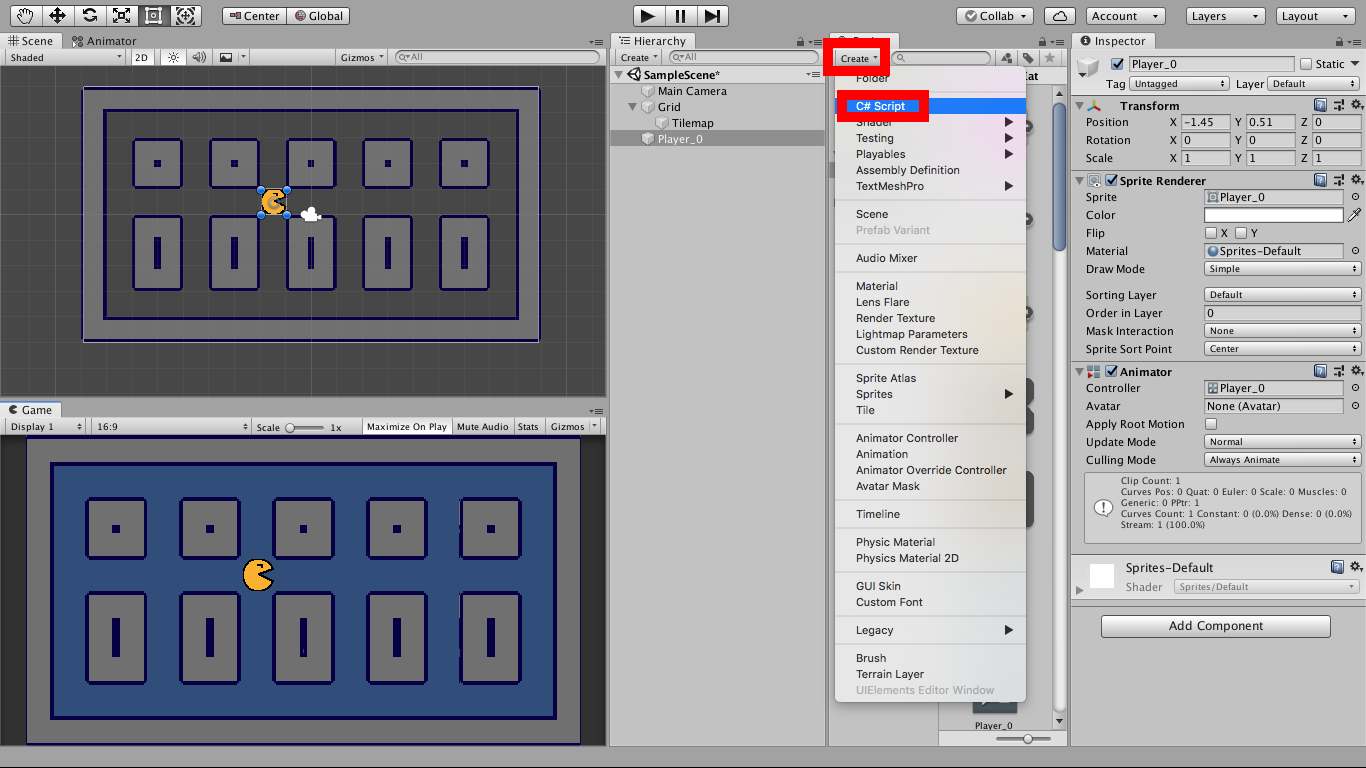Choose Animator Controller menu entry

coord(931,438)
